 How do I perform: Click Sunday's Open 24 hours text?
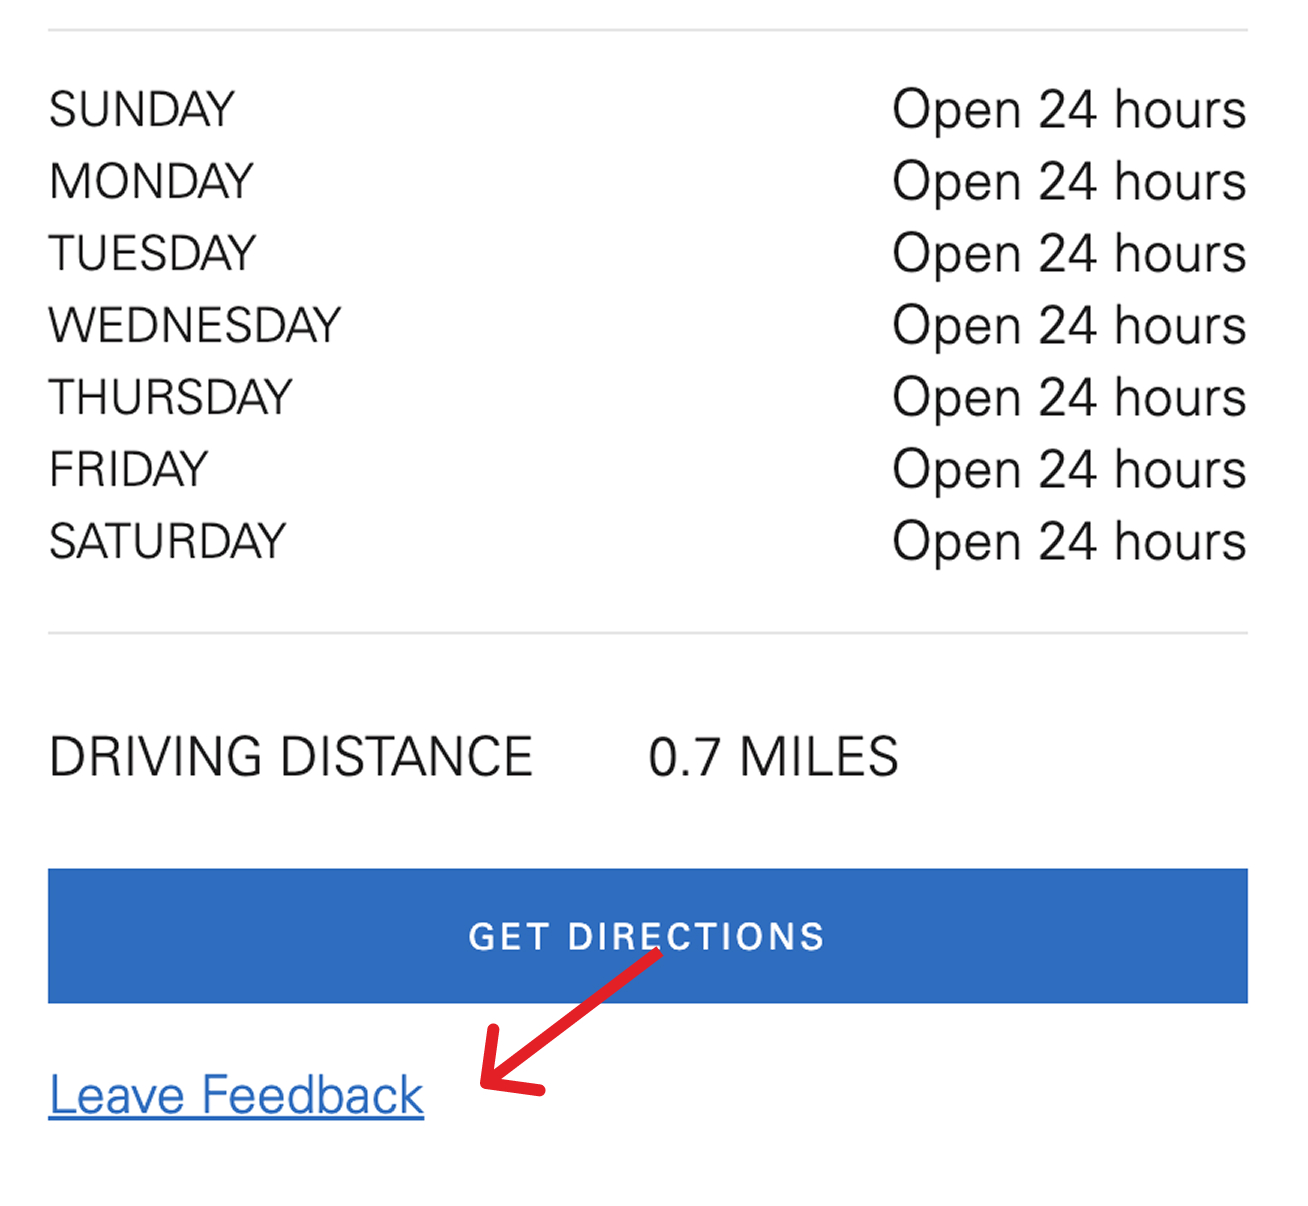pyautogui.click(x=1069, y=109)
